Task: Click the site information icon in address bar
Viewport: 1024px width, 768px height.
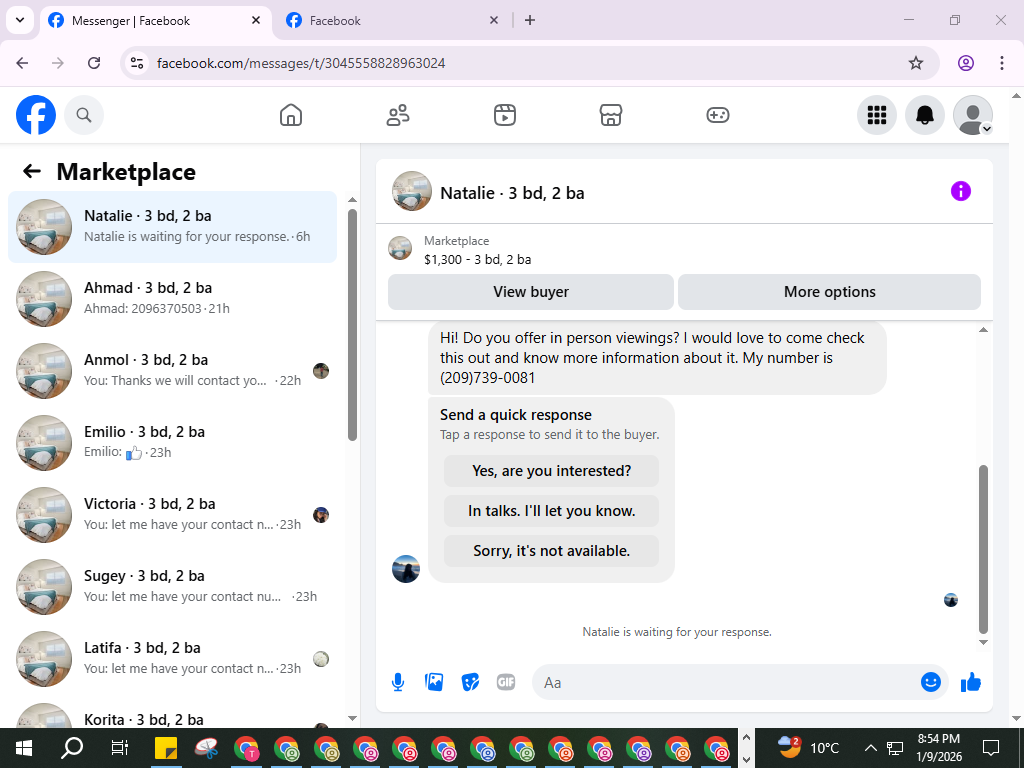Action: pyautogui.click(x=137, y=63)
